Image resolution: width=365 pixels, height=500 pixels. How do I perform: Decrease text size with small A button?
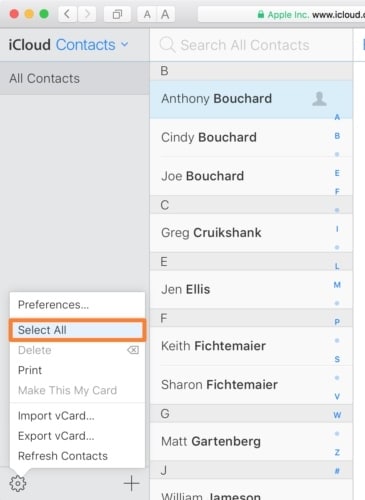pyautogui.click(x=147, y=14)
